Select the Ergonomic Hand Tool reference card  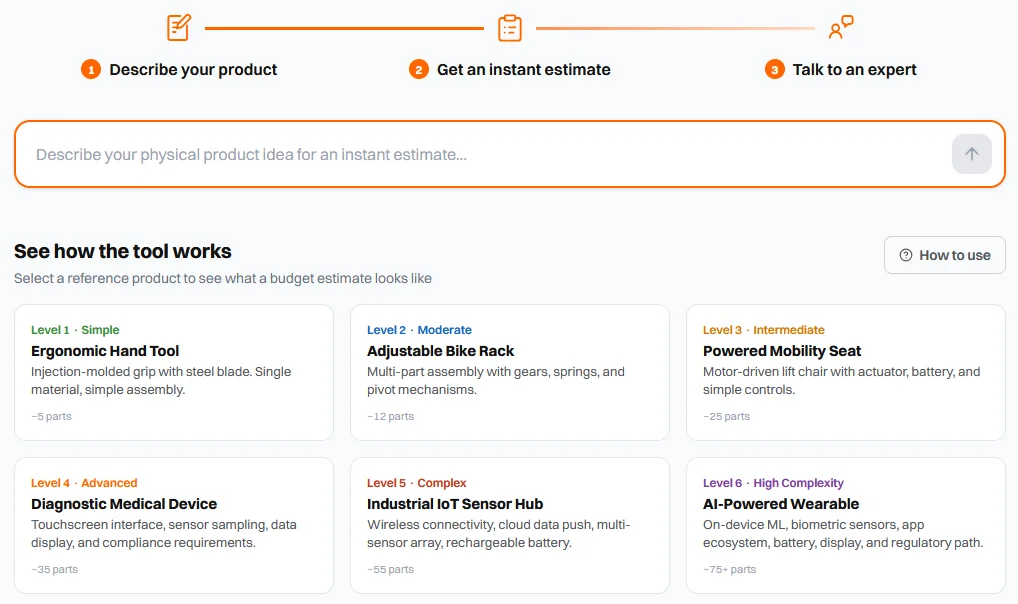174,372
